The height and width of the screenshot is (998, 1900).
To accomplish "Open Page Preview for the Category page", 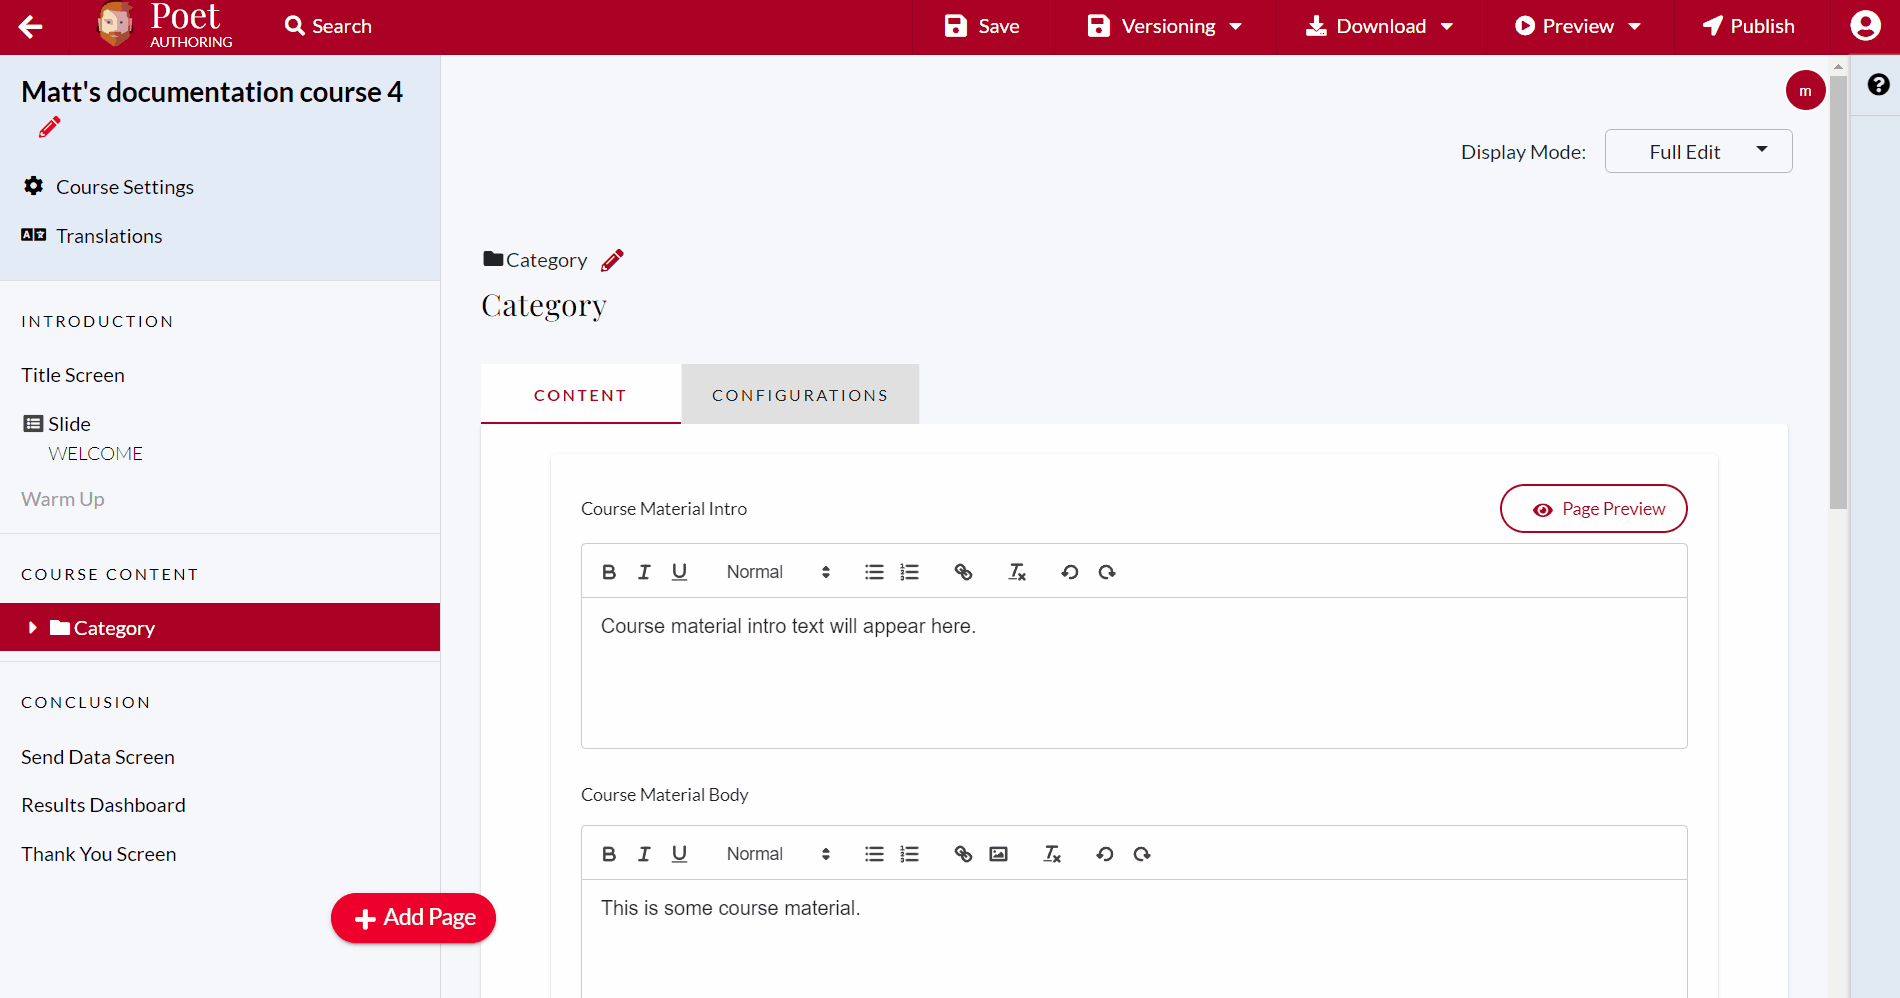I will tap(1593, 508).
